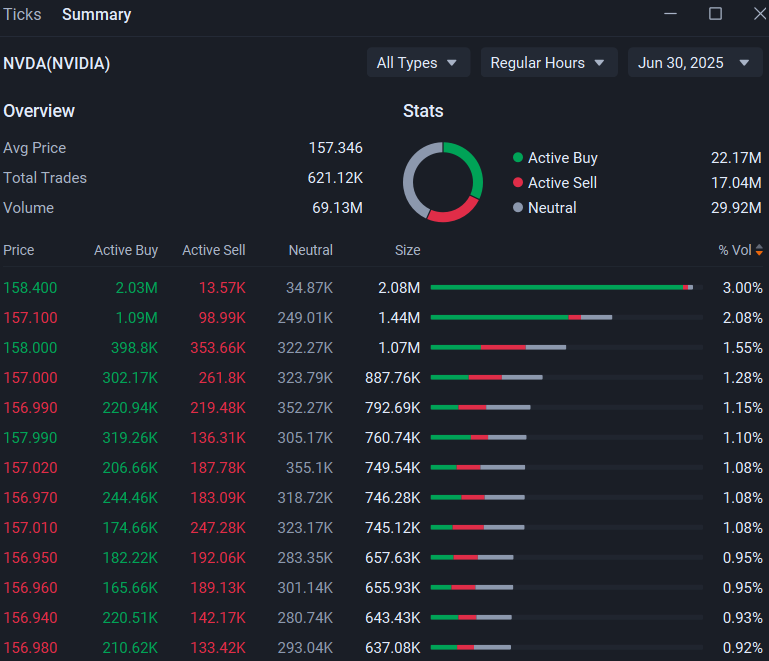Switch to the Ticks tab
This screenshot has height=661, width=769.
22,15
